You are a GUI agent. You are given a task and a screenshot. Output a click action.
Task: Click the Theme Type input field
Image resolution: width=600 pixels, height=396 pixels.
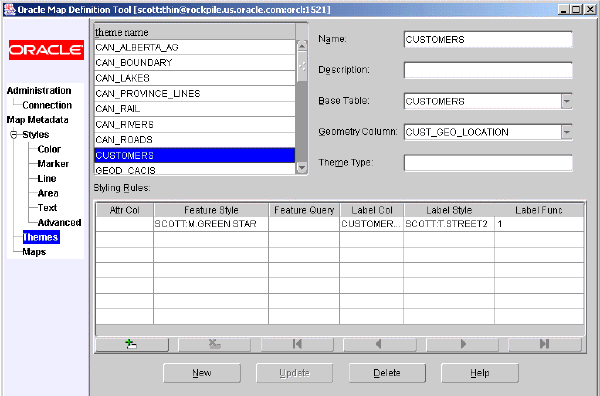[x=488, y=163]
